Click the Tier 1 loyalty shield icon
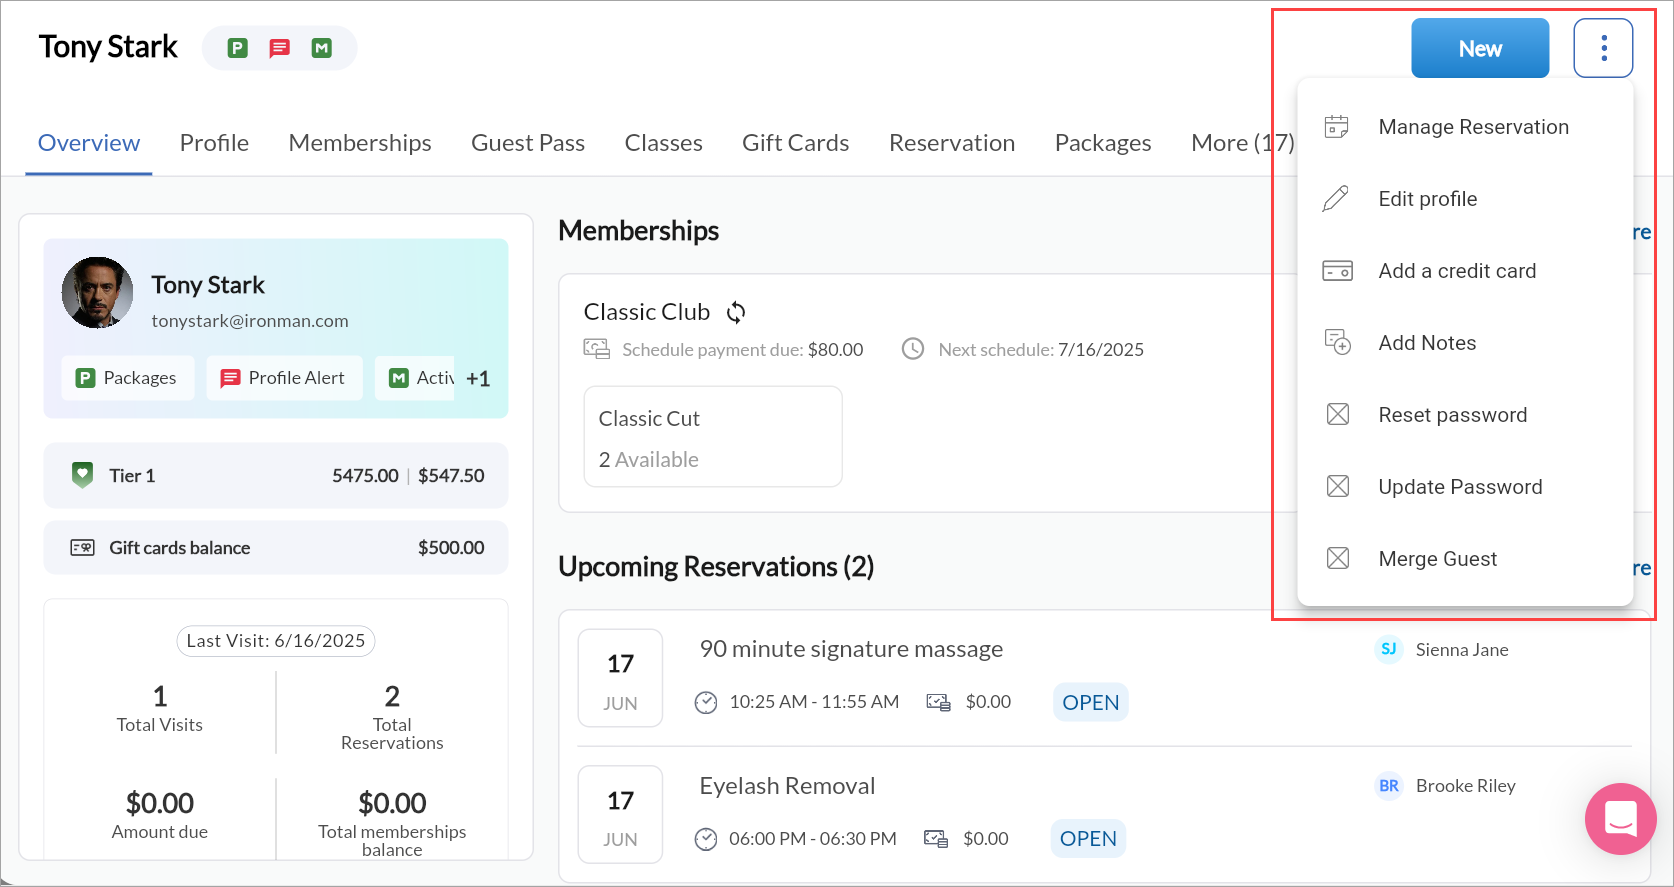1674x887 pixels. coord(83,475)
